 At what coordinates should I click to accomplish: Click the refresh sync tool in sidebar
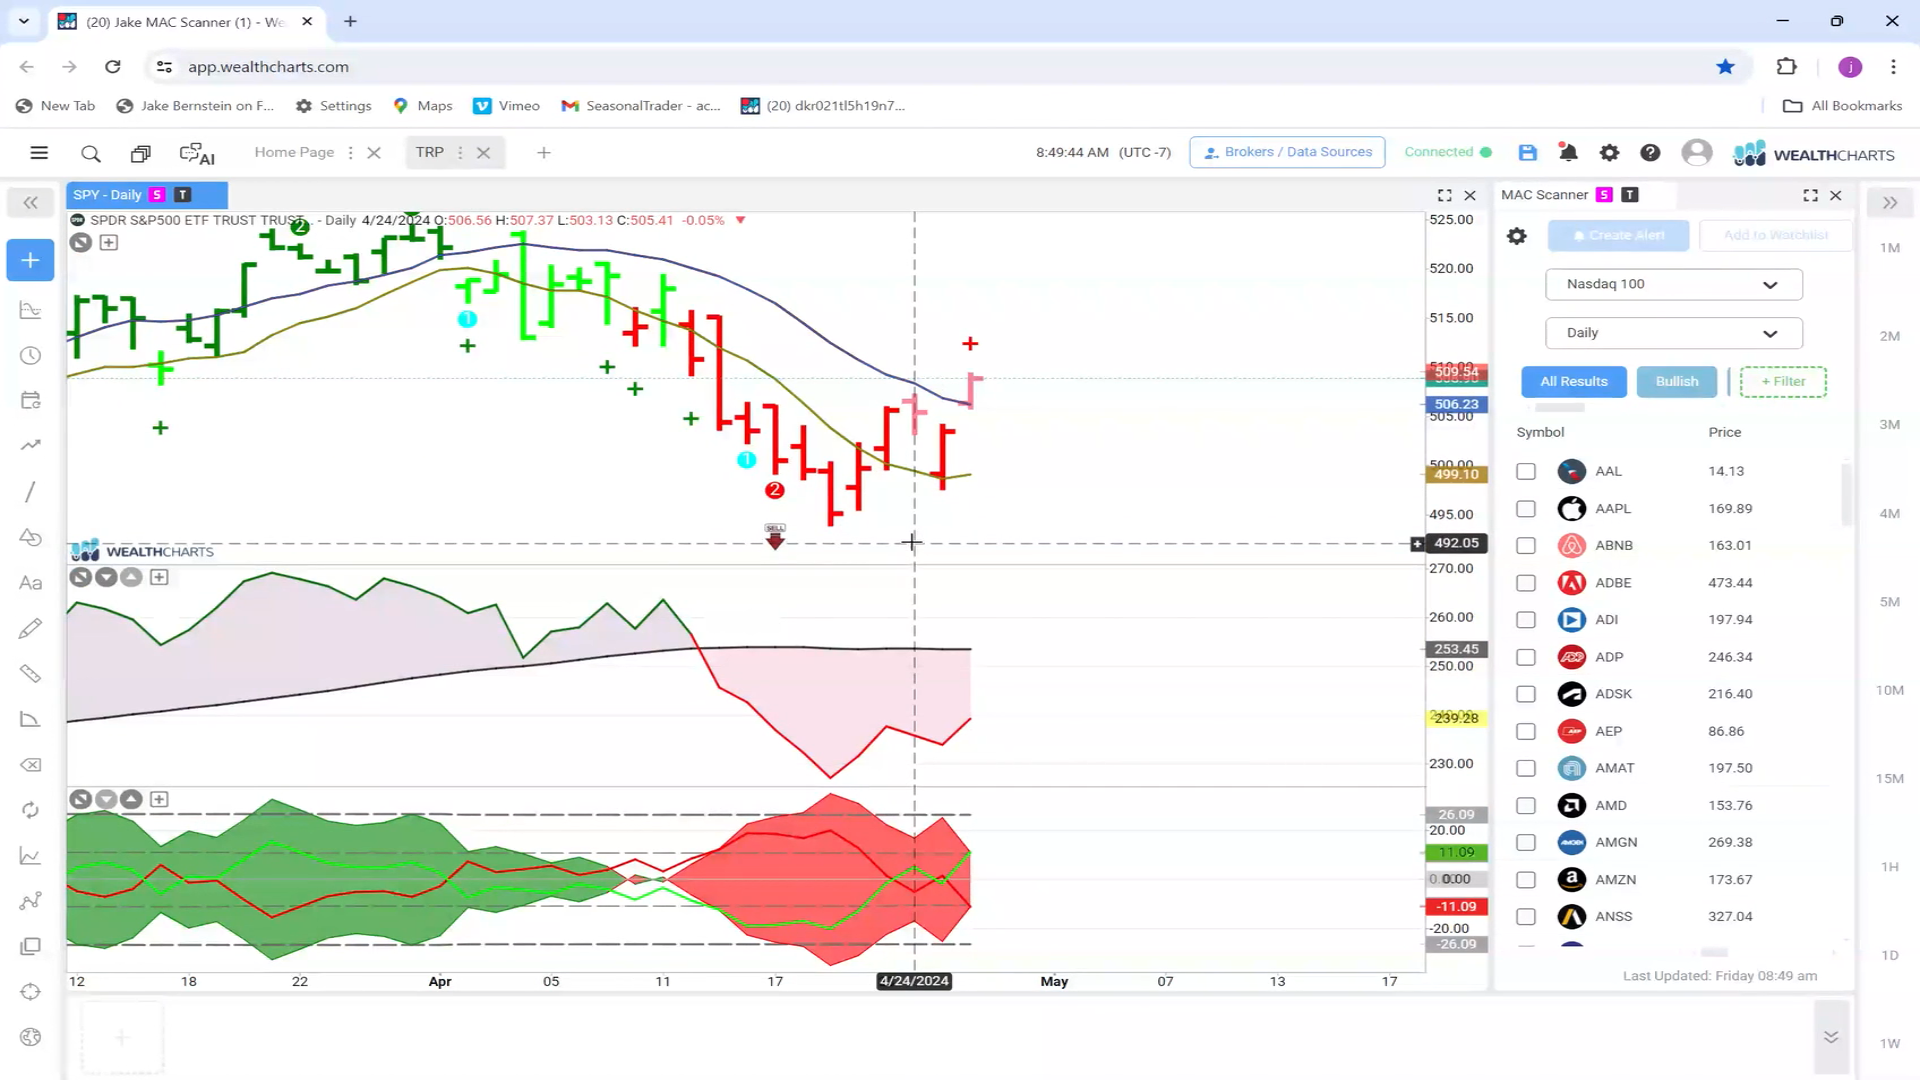(x=30, y=810)
